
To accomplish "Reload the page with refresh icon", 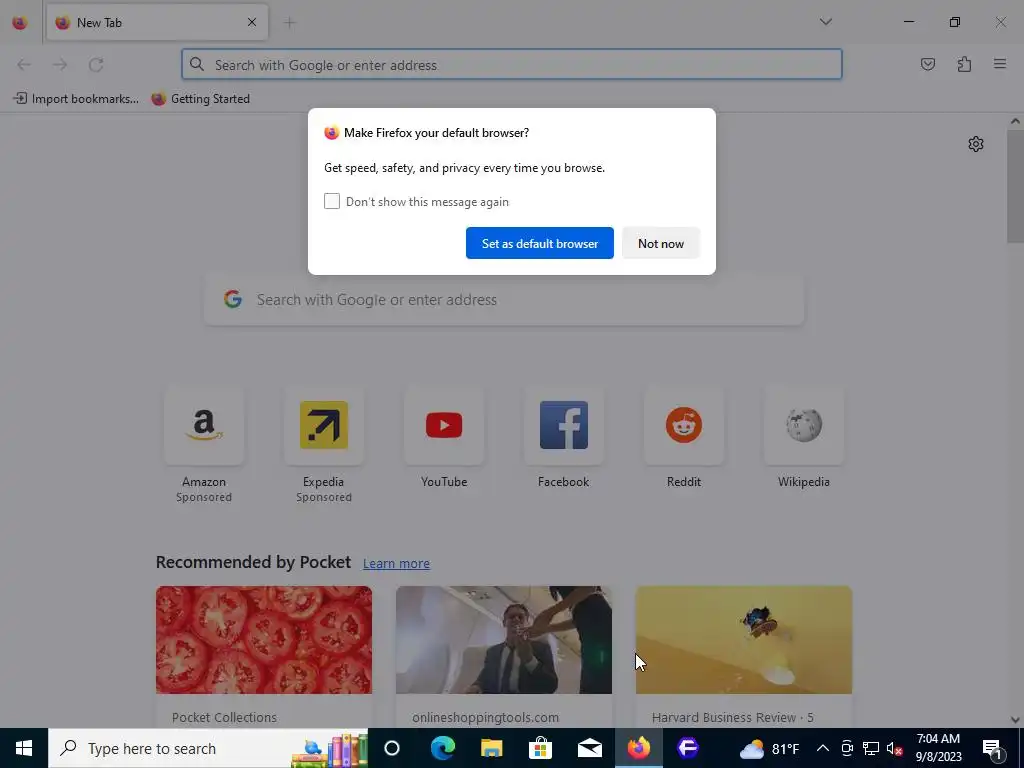I will (x=96, y=65).
